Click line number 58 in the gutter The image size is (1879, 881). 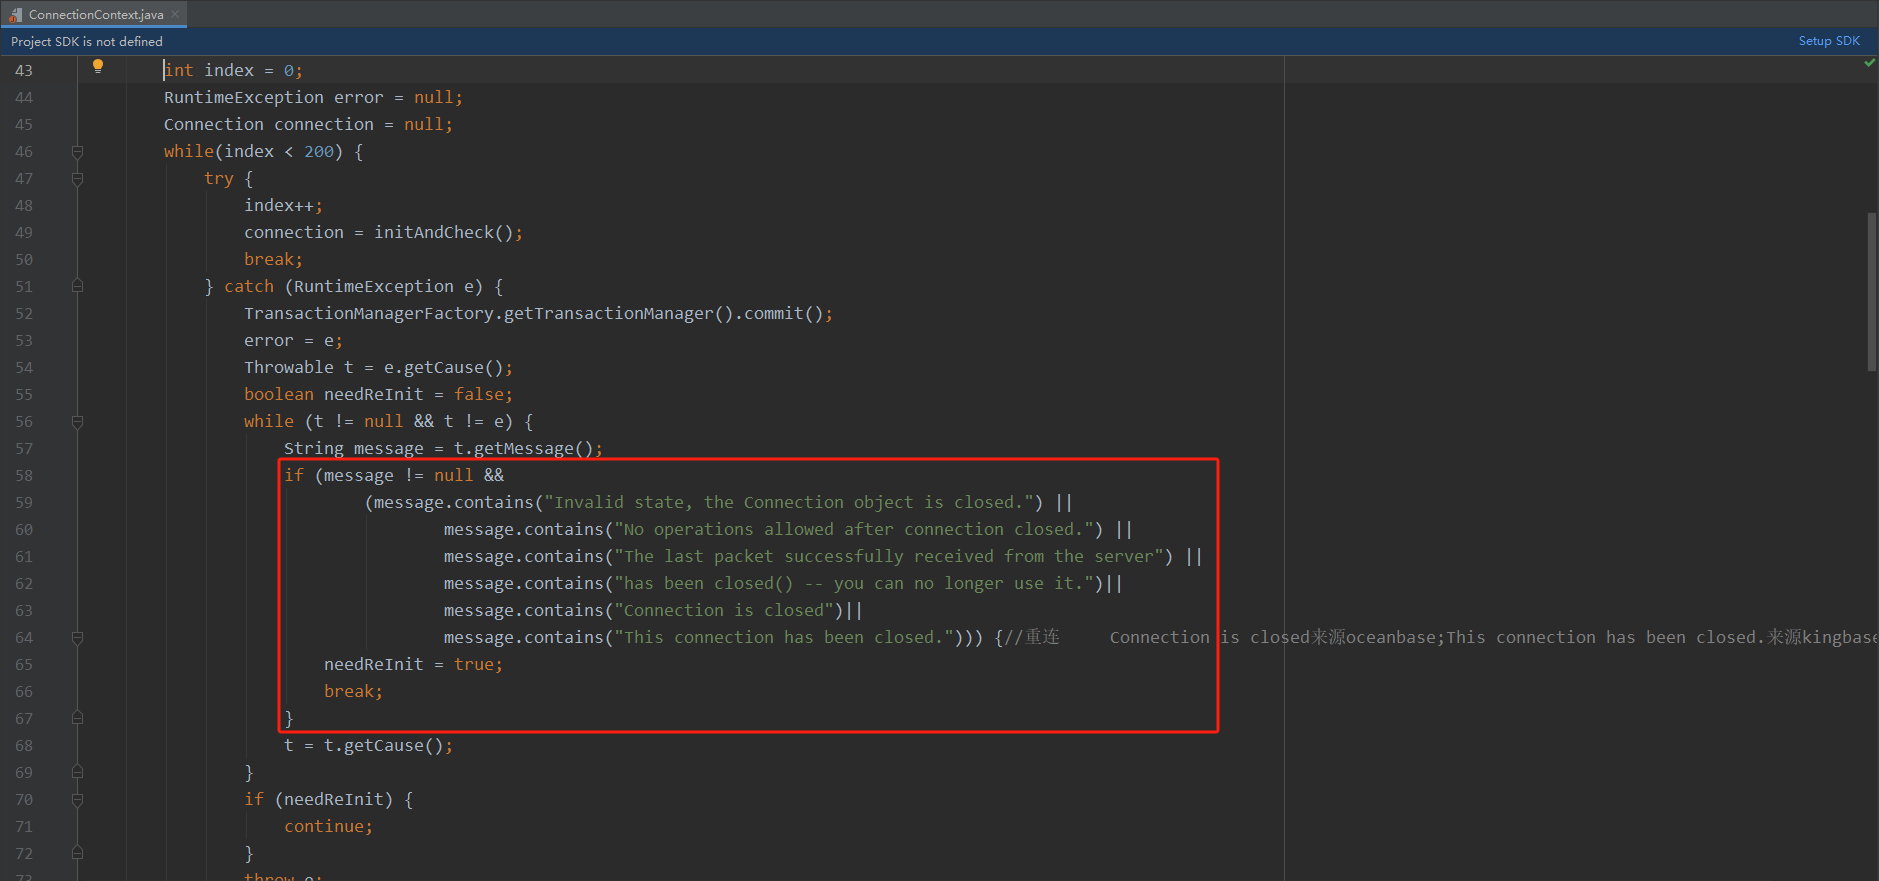click(x=24, y=476)
